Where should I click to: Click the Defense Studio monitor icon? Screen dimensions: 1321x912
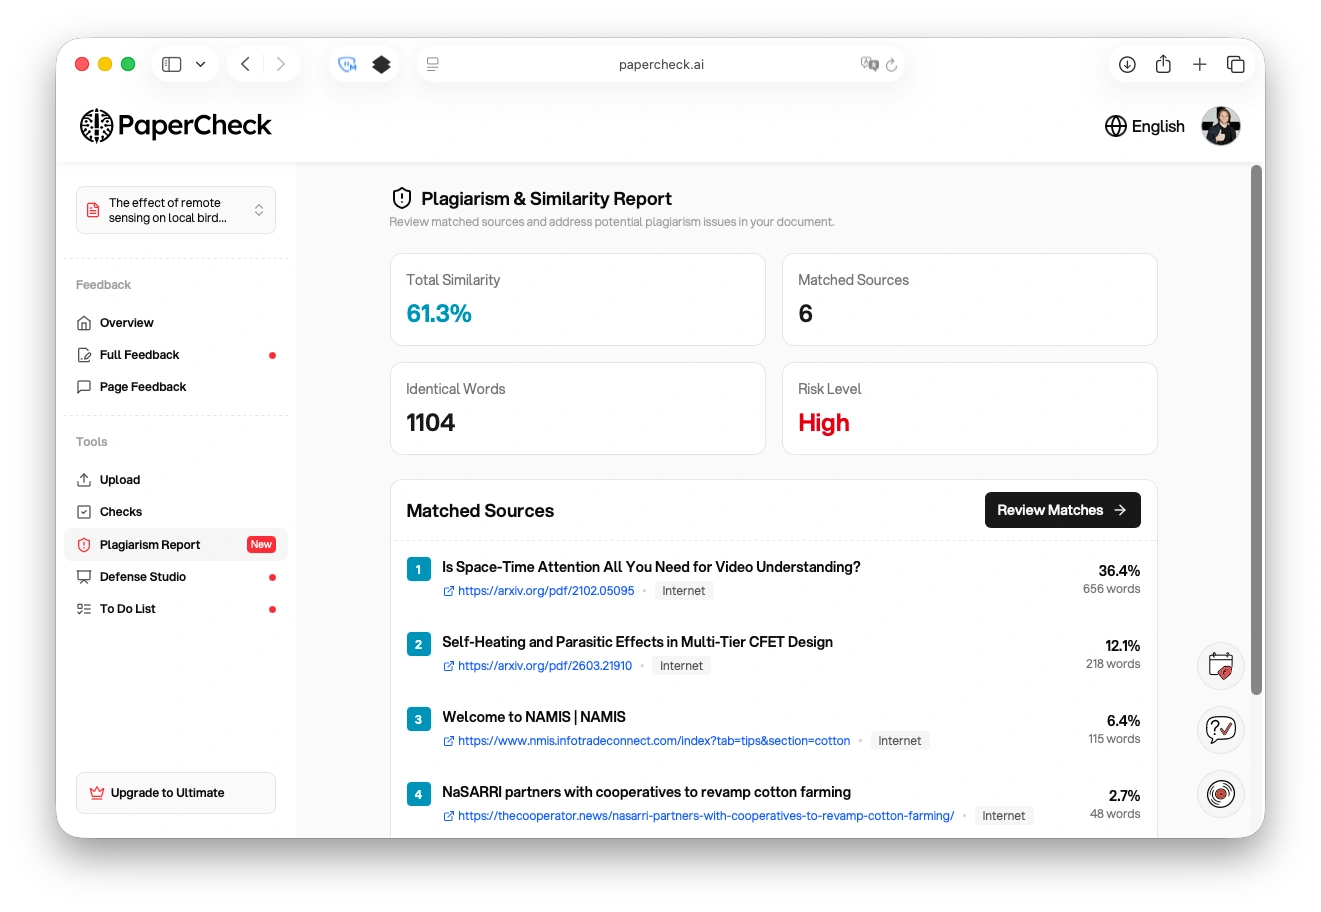(84, 576)
